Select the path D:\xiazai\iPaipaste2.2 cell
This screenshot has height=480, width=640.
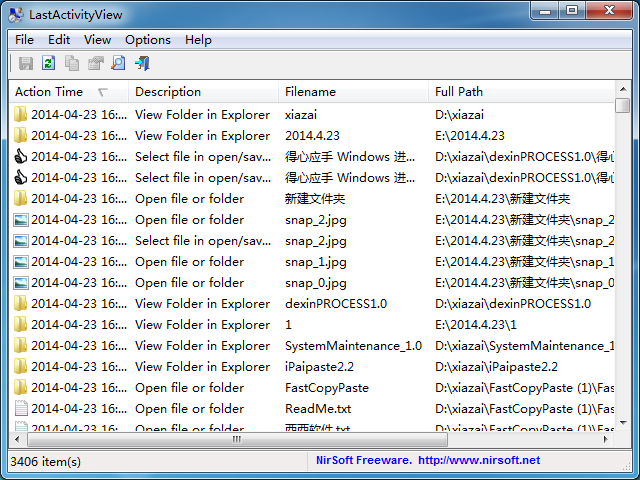496,367
